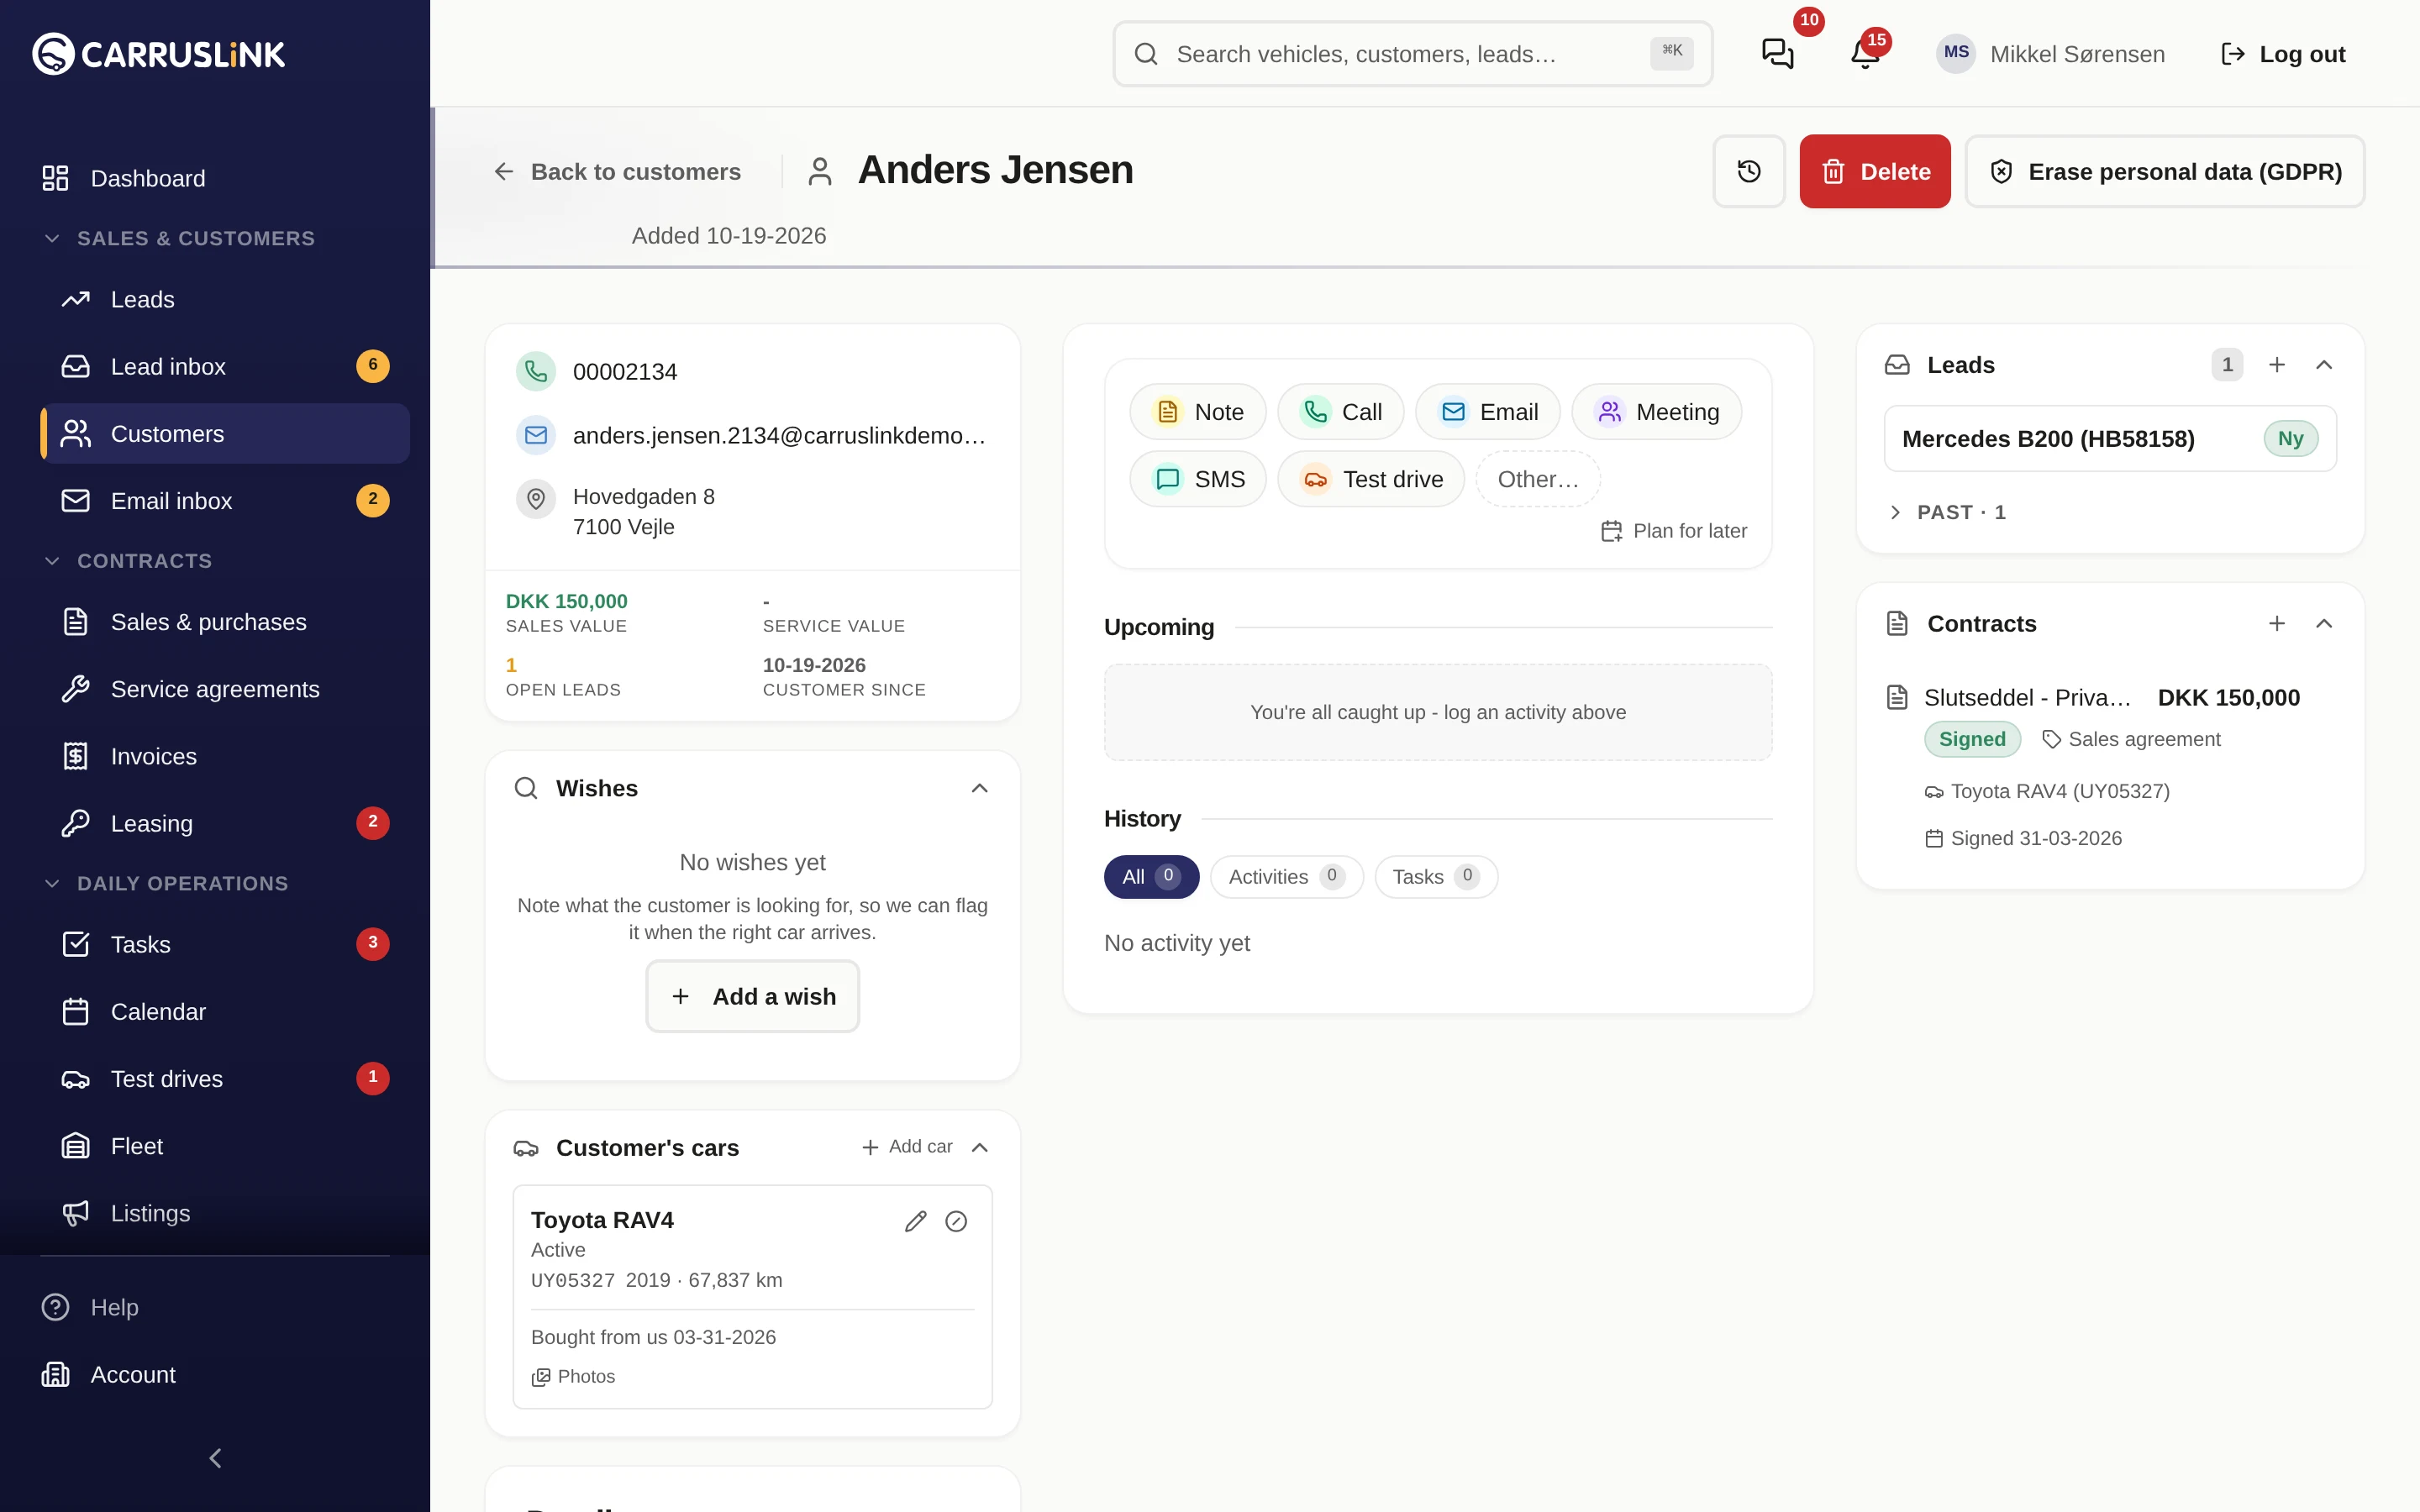Open the Mercedes B200 (HB58158) lead card
Viewport: 2420px width, 1512px height.
[2110, 439]
